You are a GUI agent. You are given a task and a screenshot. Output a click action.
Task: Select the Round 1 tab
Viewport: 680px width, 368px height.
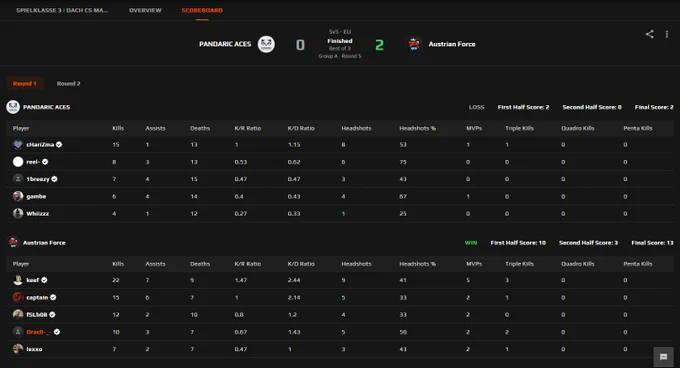25,83
